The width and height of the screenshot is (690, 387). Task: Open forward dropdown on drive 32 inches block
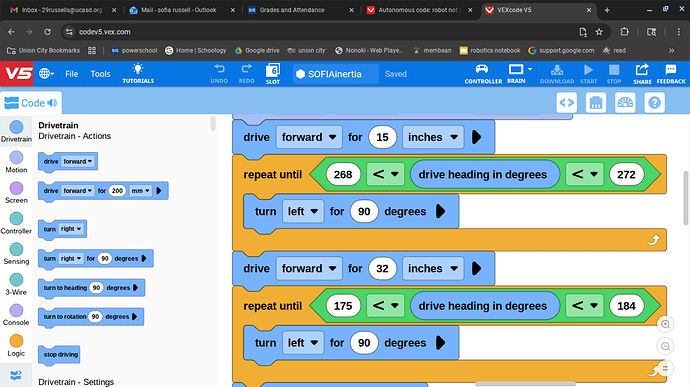309,269
